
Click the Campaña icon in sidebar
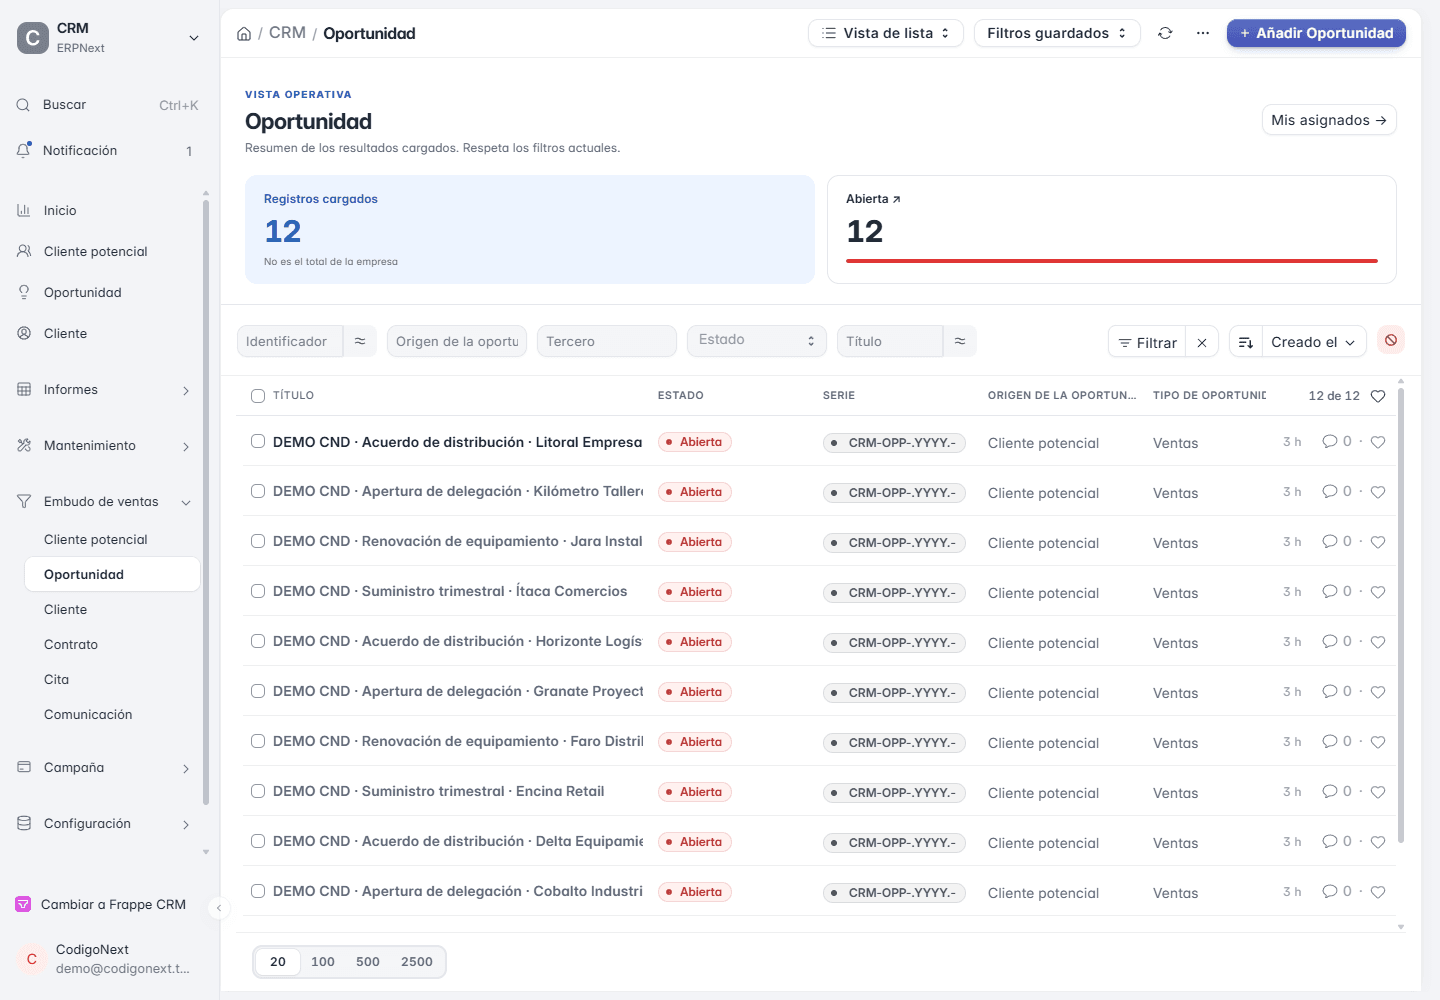click(x=24, y=767)
